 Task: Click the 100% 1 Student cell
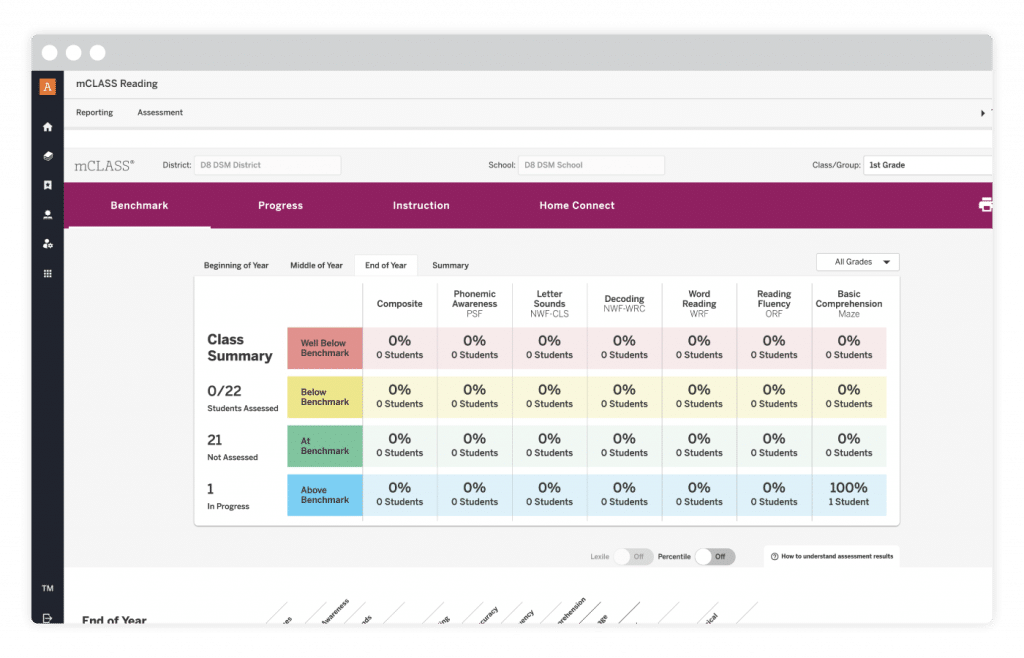tap(848, 494)
